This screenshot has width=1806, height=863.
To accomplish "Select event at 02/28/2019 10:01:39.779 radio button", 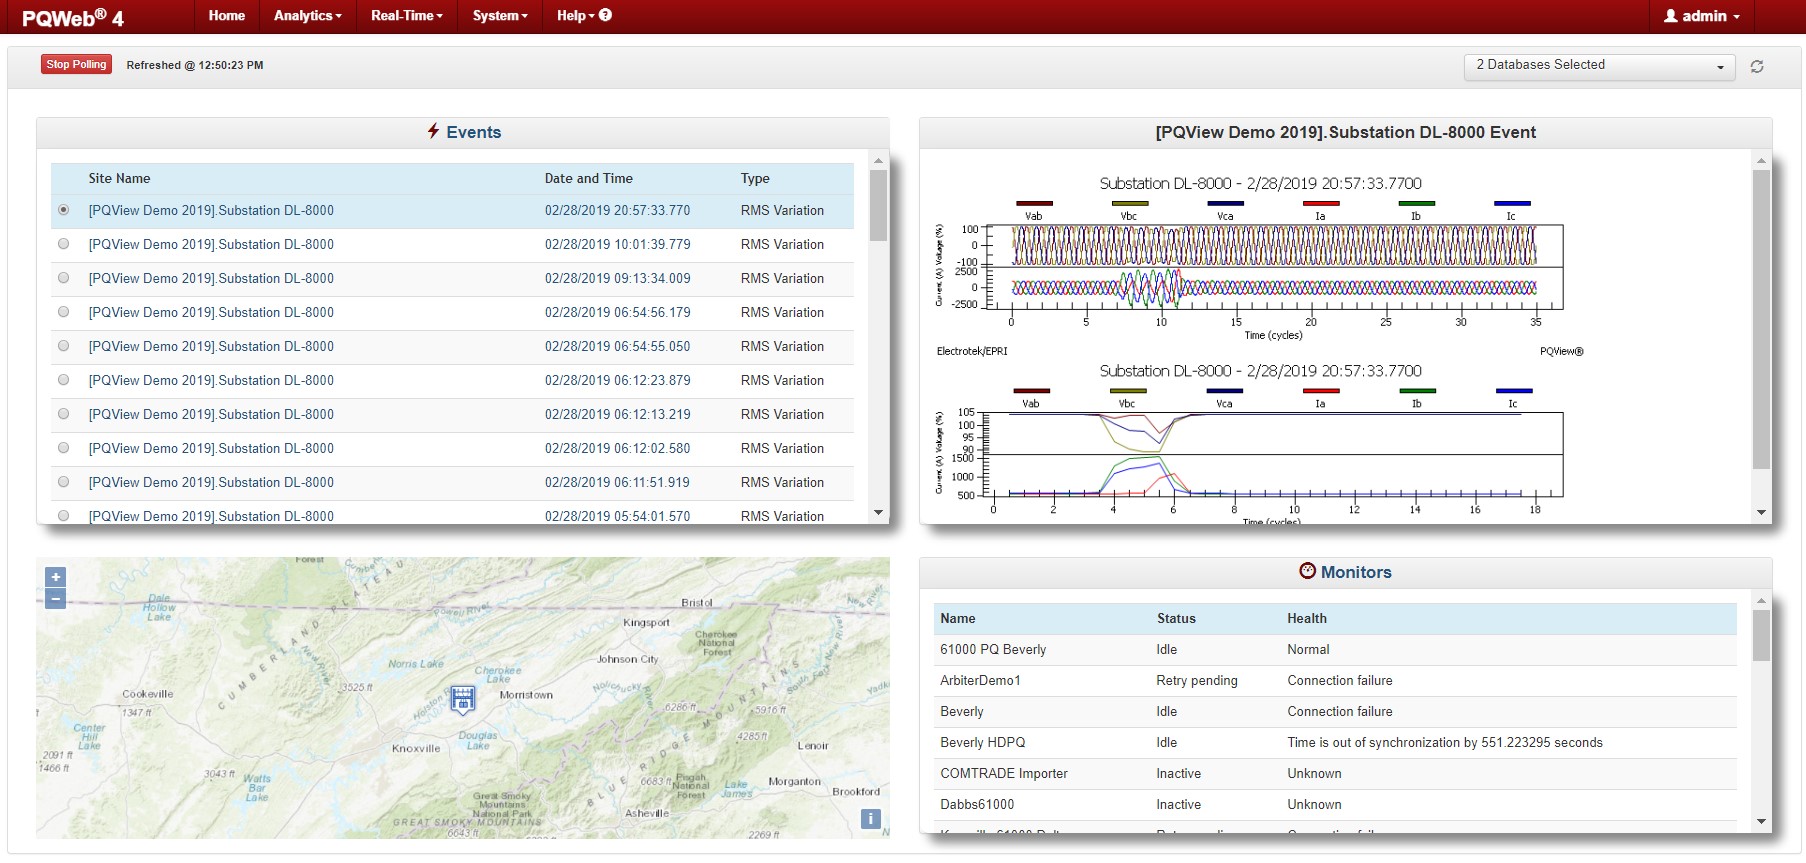I will click(x=64, y=244).
